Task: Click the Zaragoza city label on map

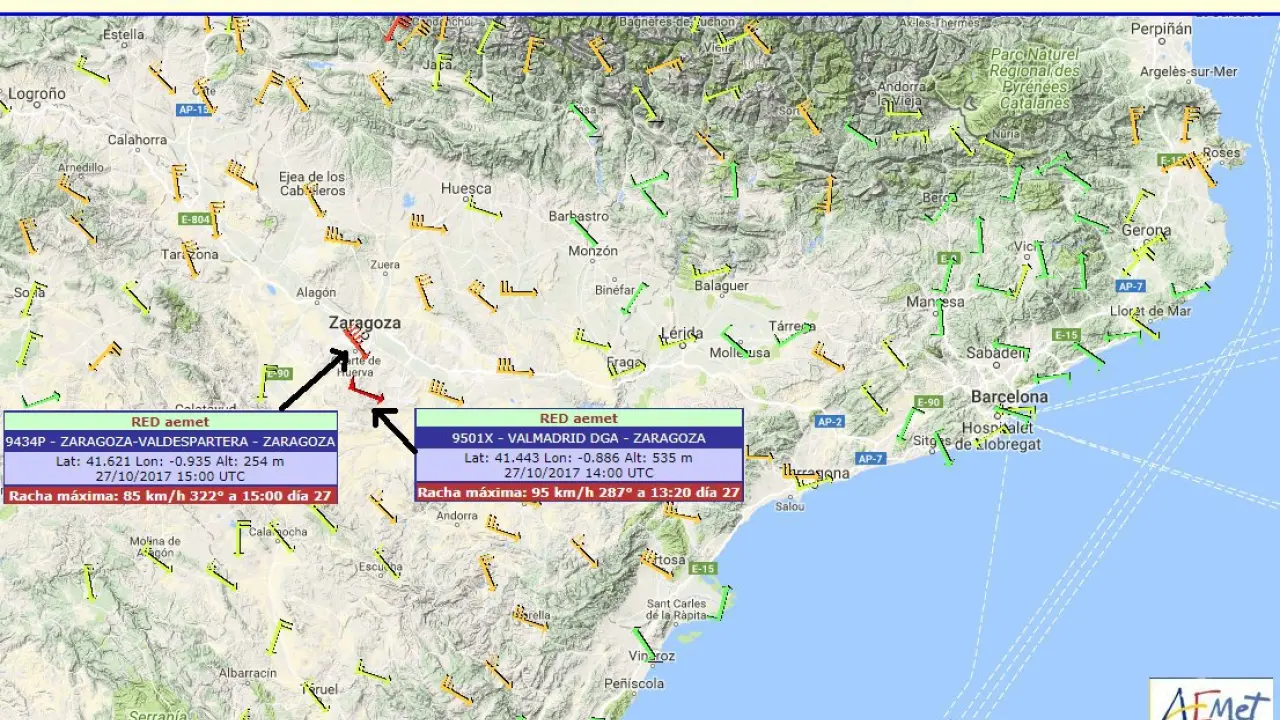Action: point(364,323)
